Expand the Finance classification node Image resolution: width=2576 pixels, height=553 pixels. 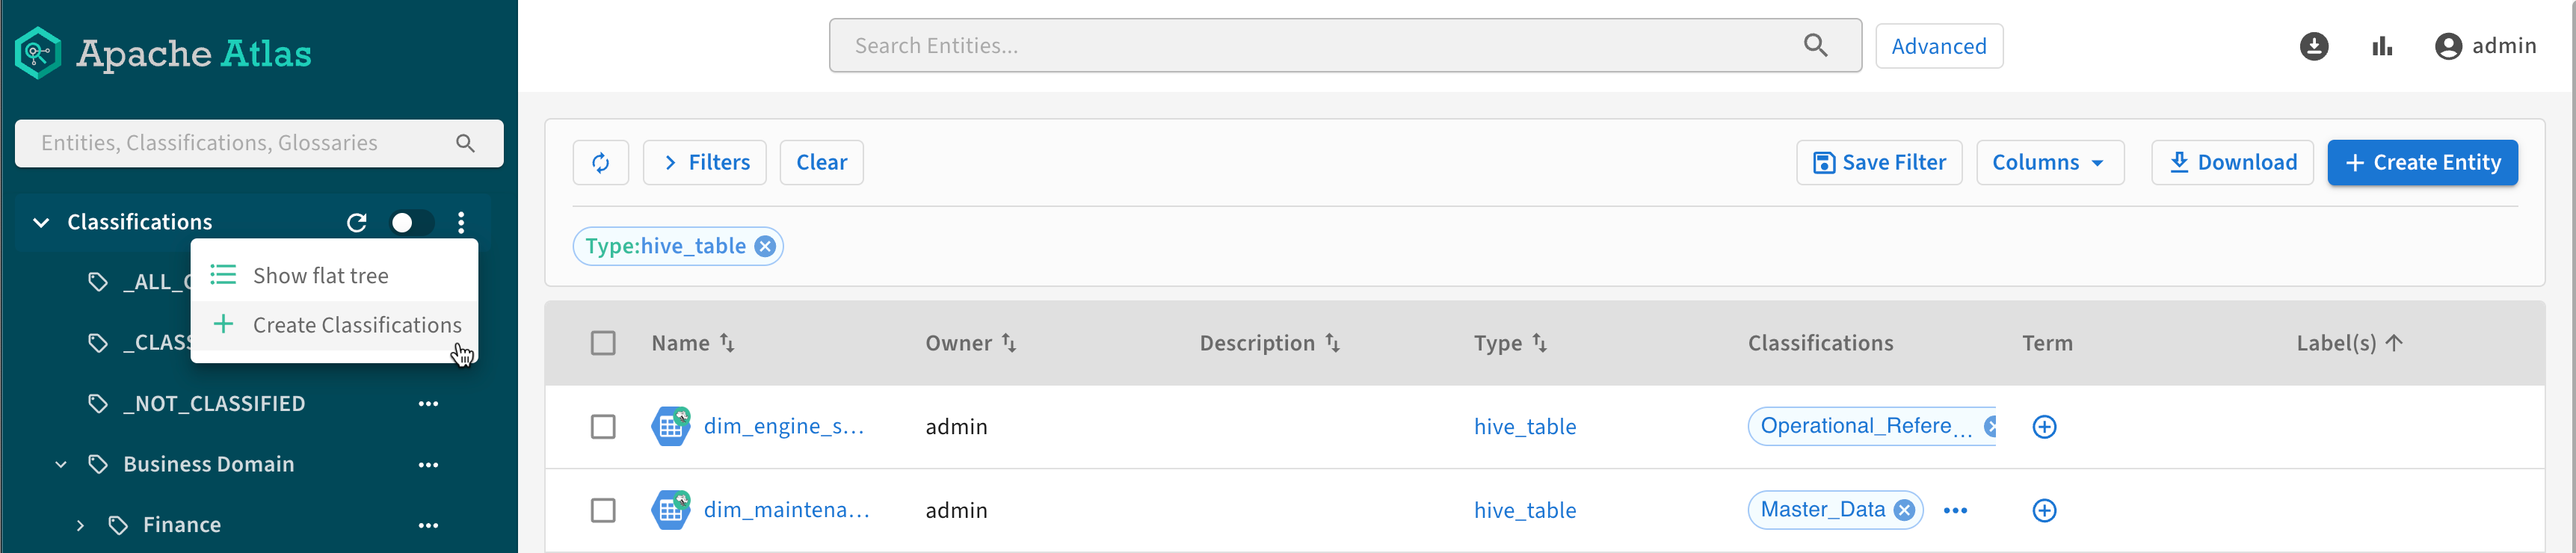point(80,525)
